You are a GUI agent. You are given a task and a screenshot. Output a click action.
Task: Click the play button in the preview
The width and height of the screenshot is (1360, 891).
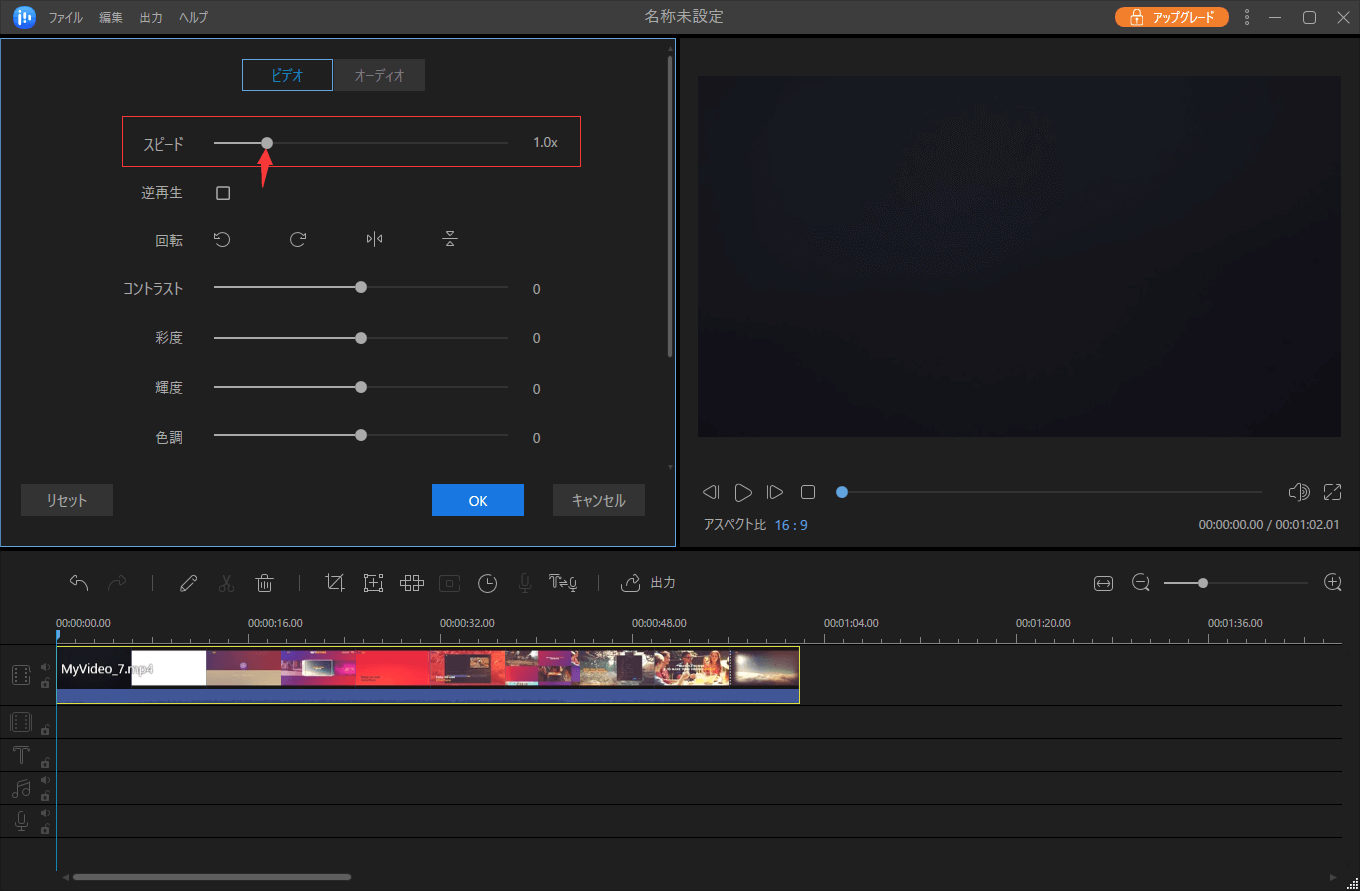pos(743,492)
